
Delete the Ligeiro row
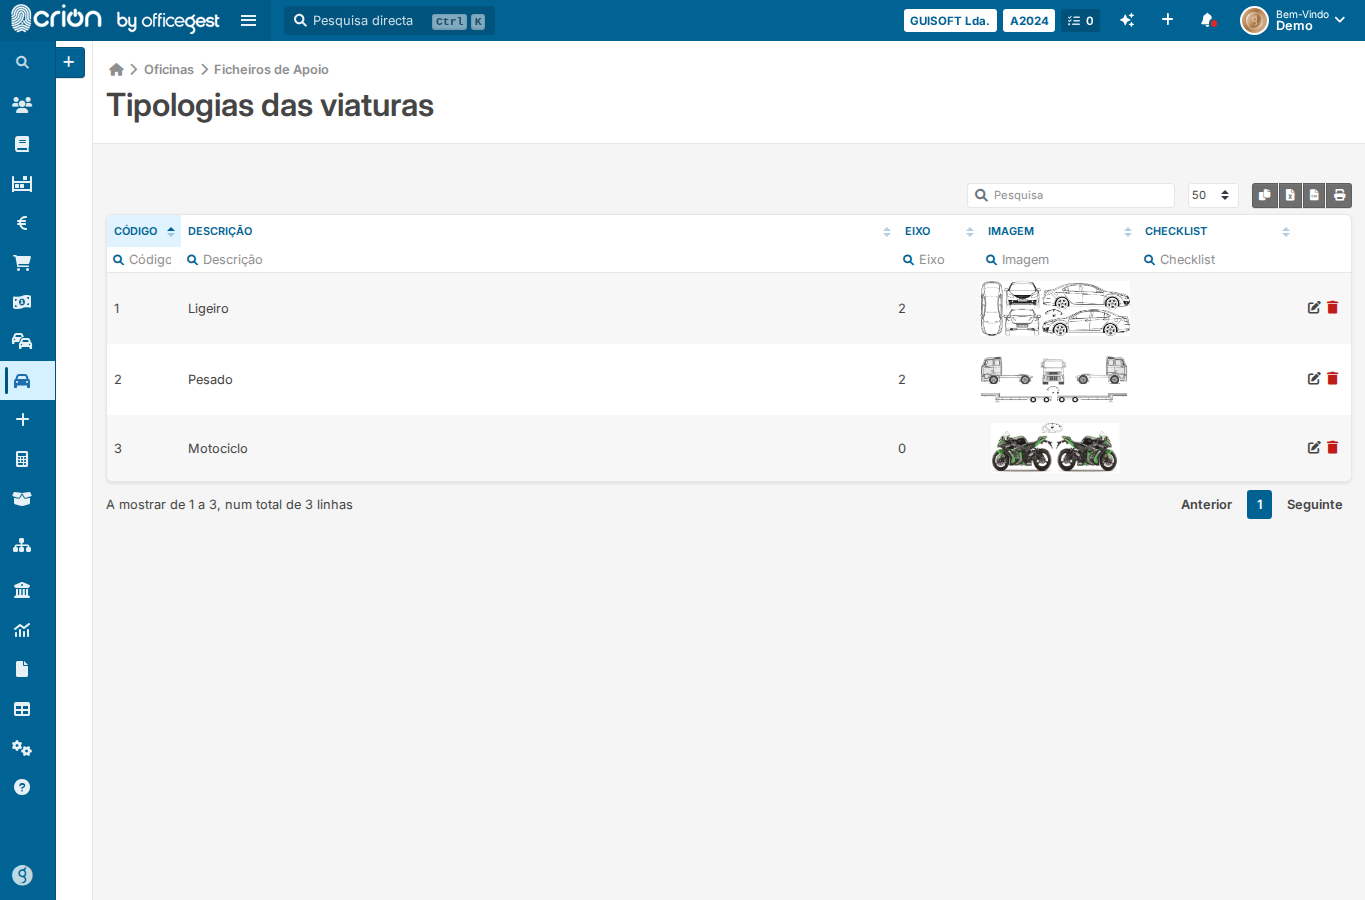[1332, 308]
